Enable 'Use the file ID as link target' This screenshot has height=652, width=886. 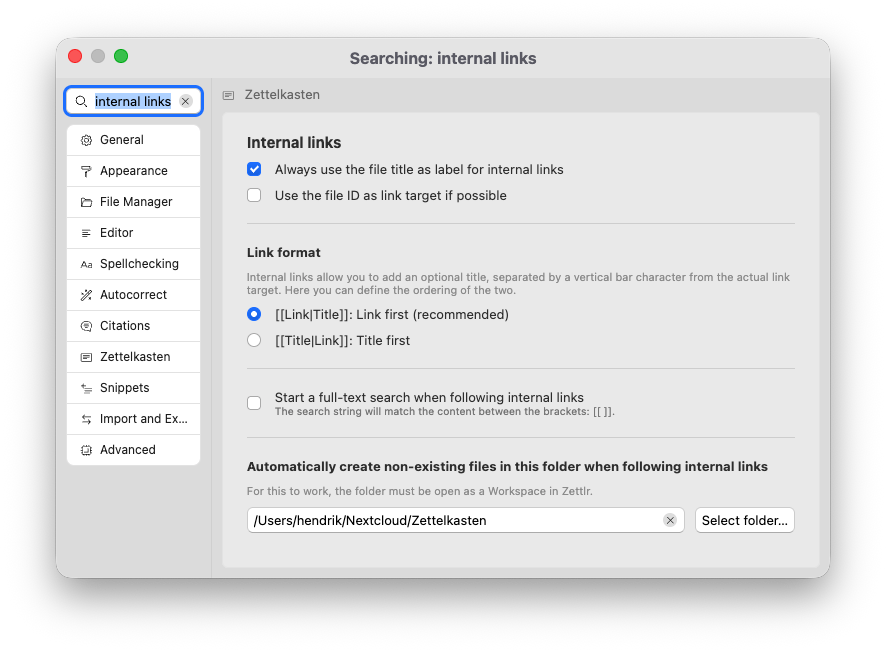click(x=253, y=195)
